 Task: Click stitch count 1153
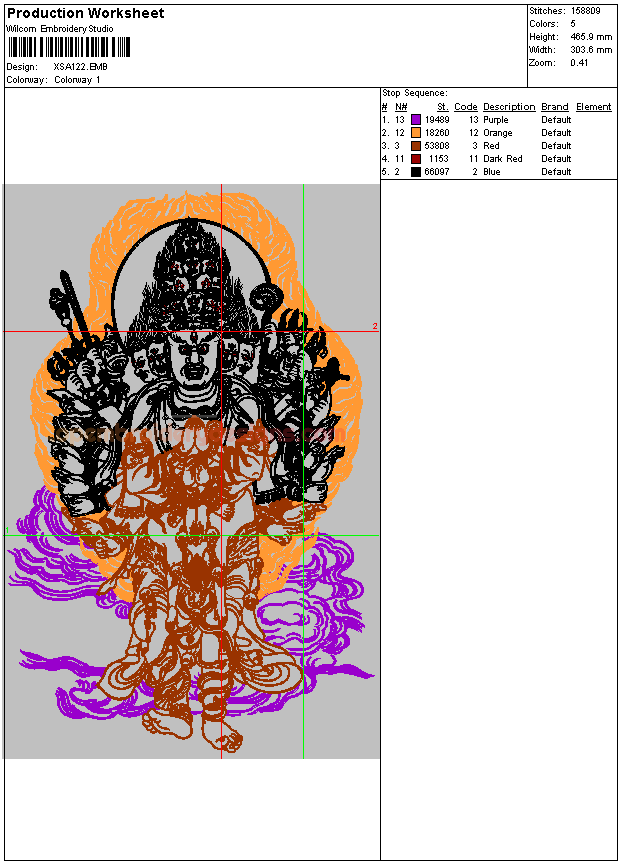439,159
